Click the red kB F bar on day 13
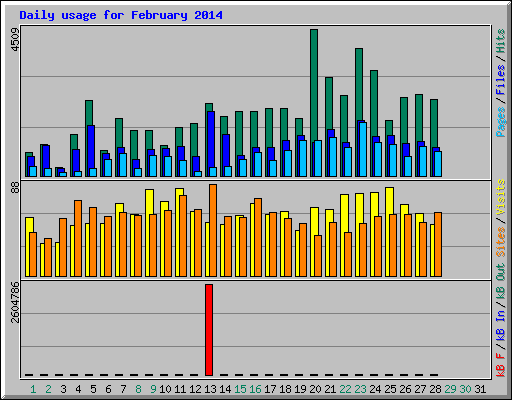 (209, 330)
